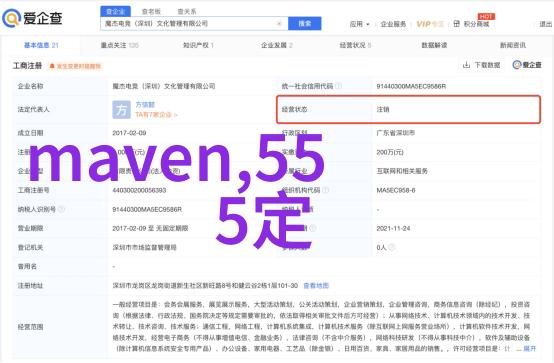Select the 200万(元) paid-in capital value

coord(390,152)
